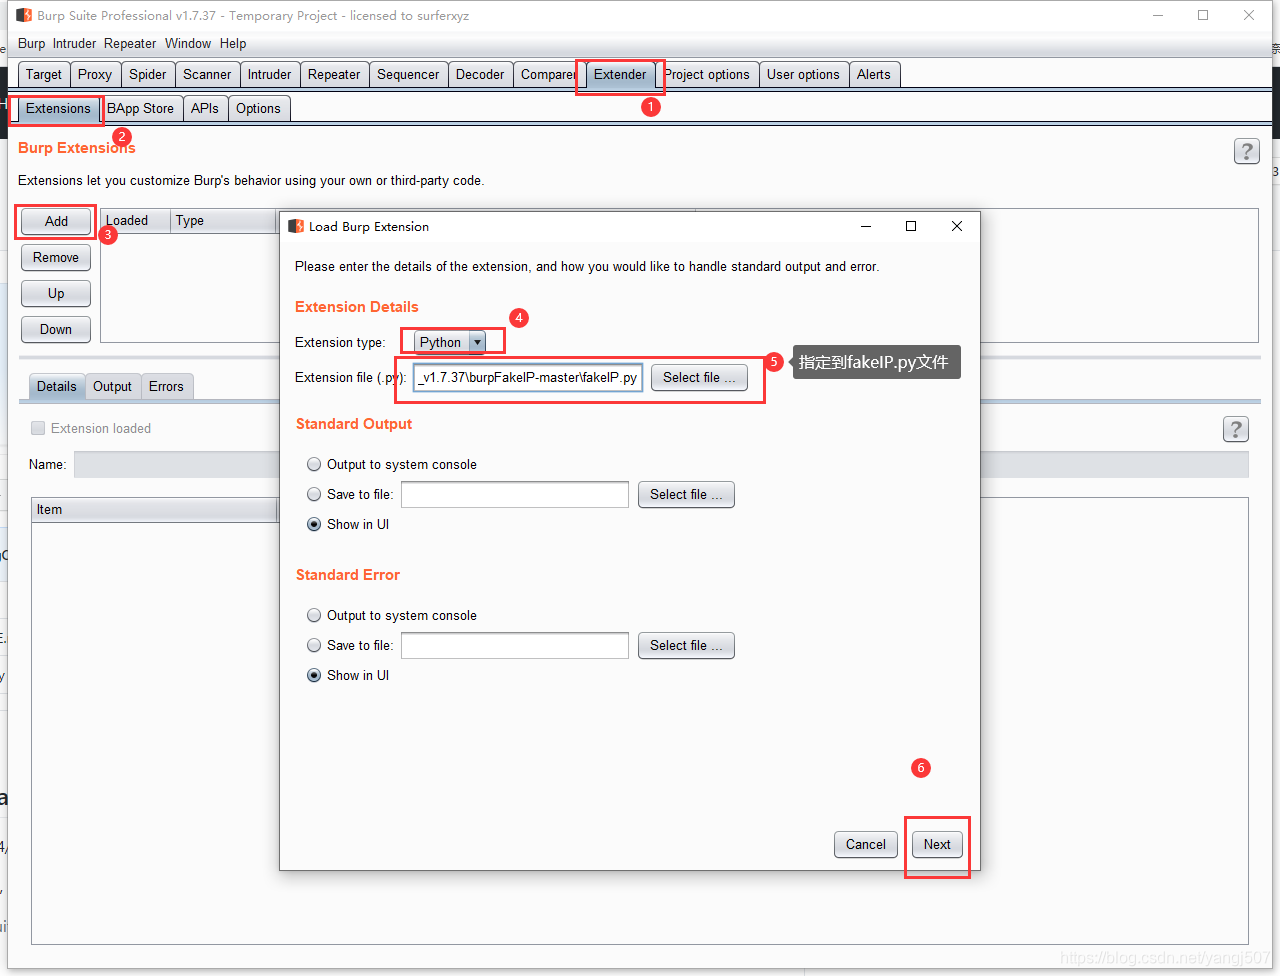This screenshot has height=976, width=1280.
Task: Click the Add extension button
Action: click(x=56, y=221)
